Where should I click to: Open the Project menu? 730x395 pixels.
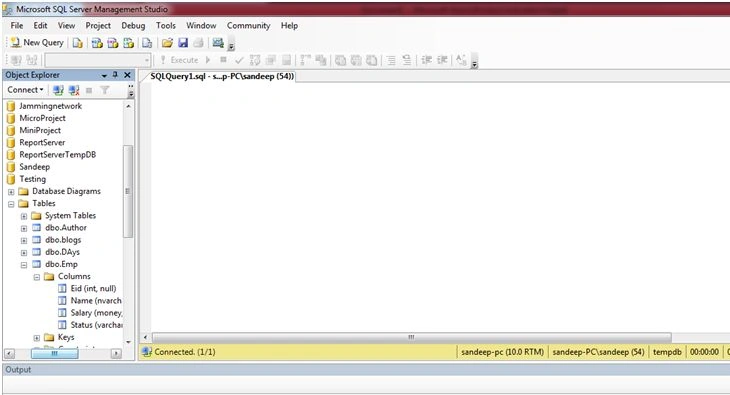pyautogui.click(x=98, y=26)
